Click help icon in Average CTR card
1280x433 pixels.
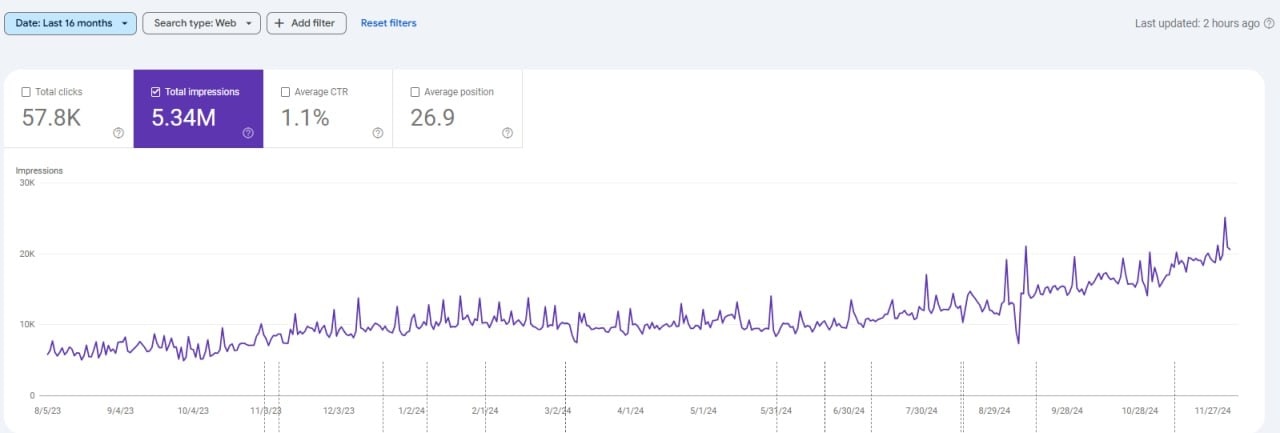pos(377,133)
